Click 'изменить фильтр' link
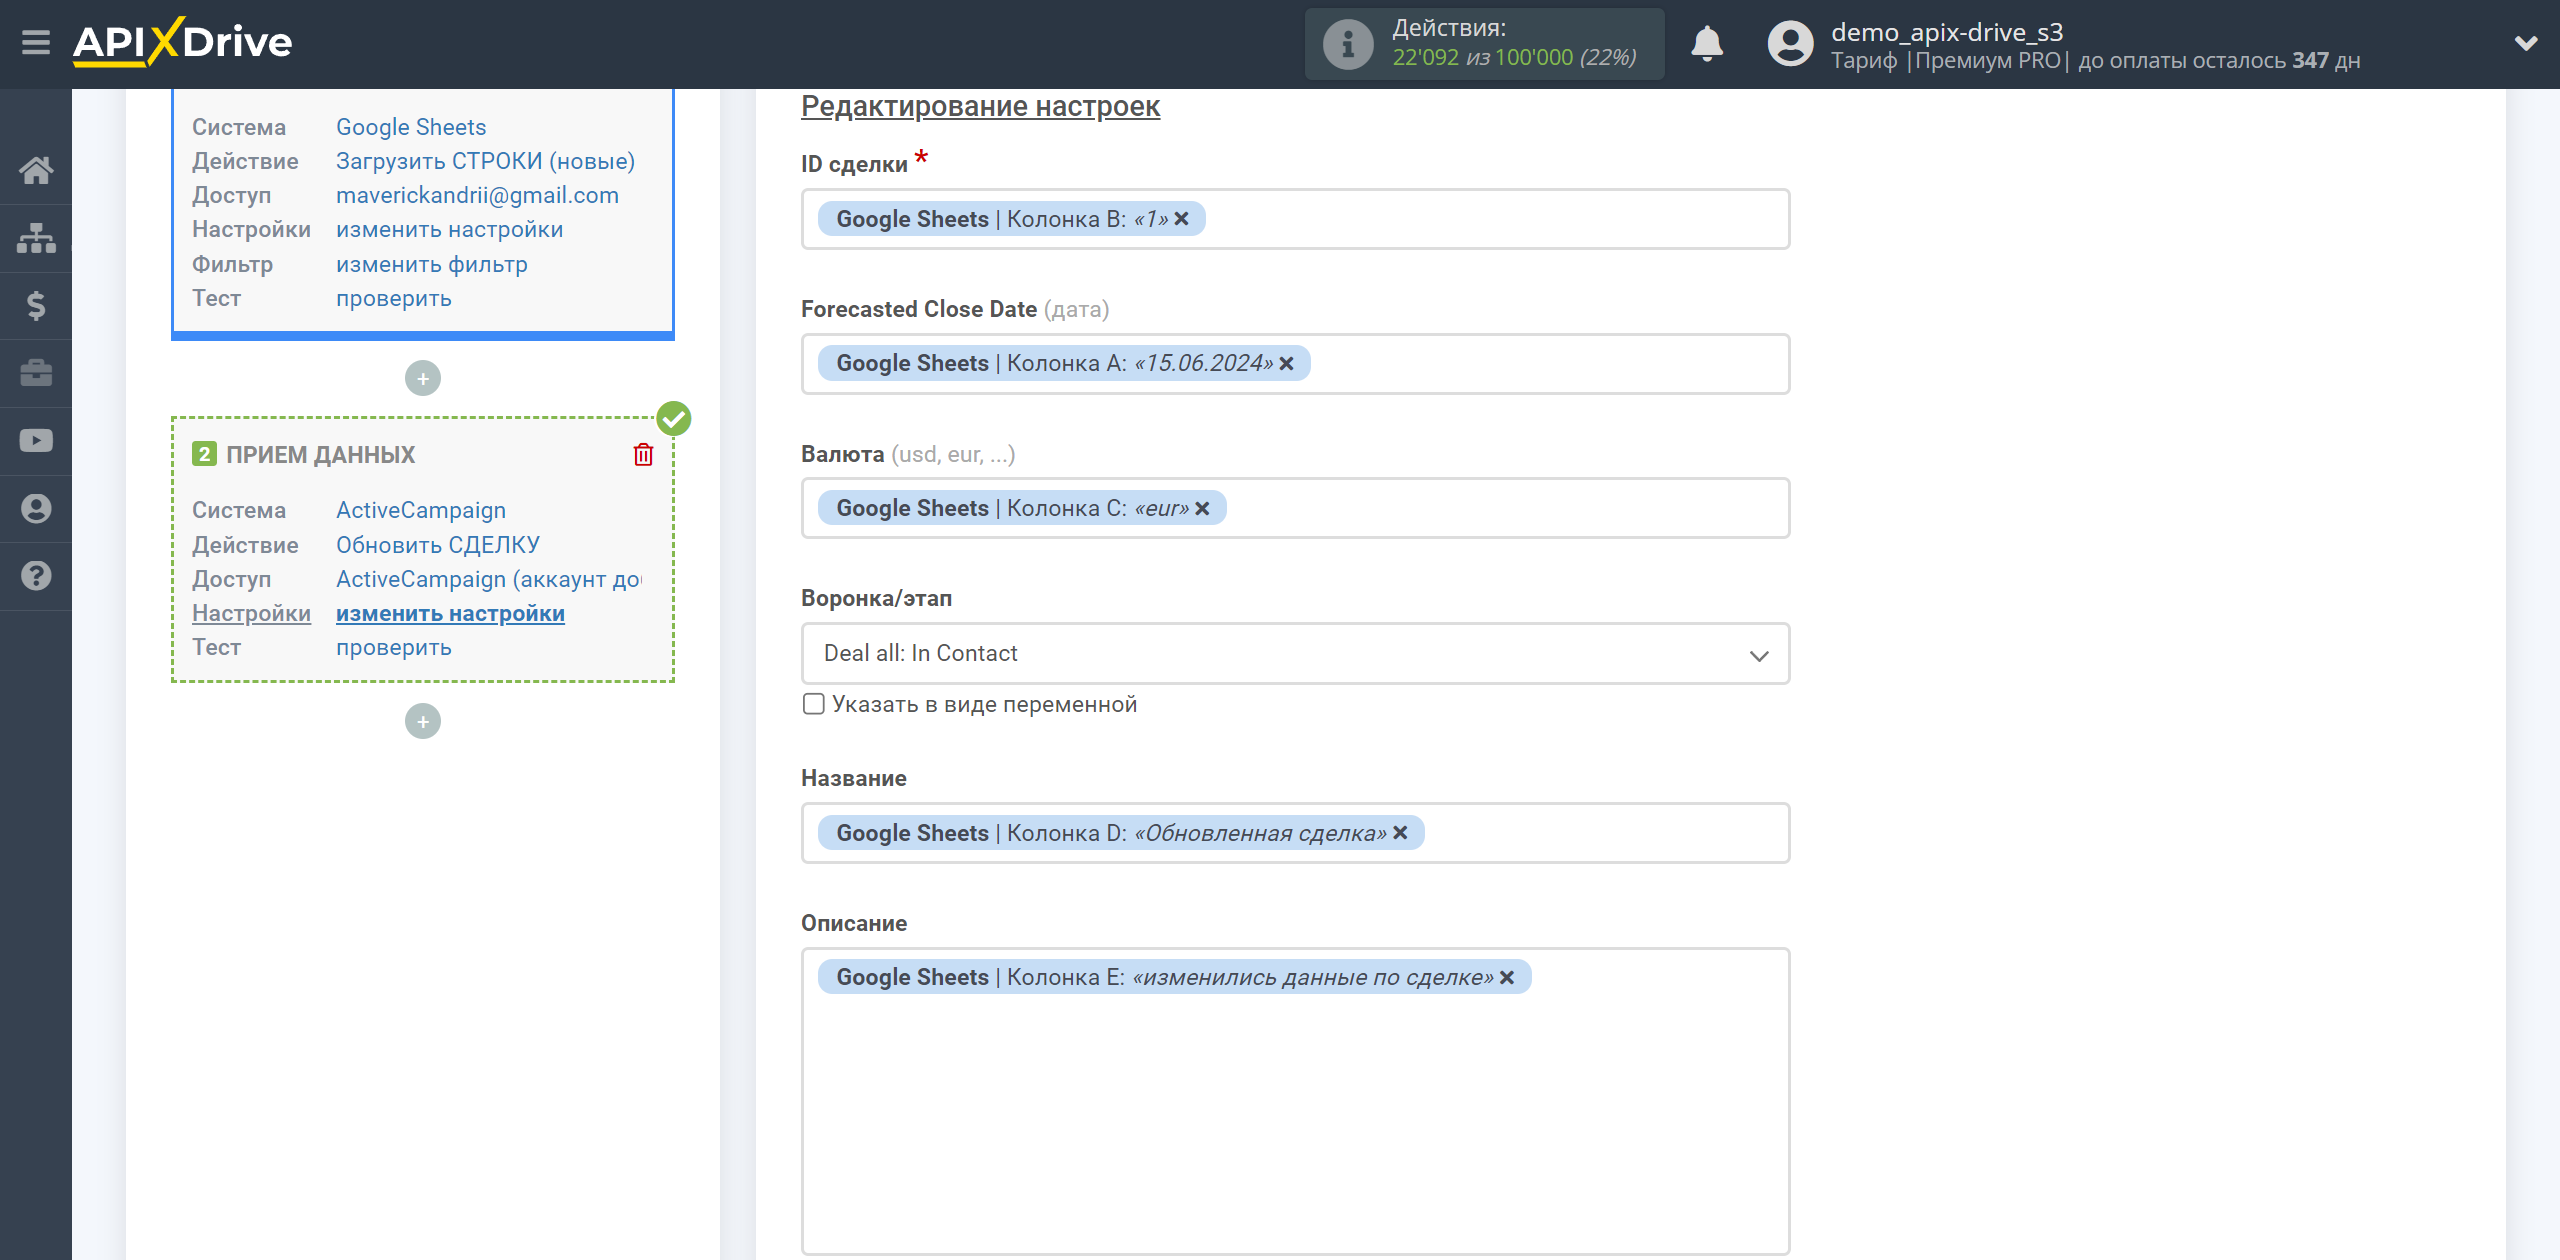 click(x=431, y=264)
